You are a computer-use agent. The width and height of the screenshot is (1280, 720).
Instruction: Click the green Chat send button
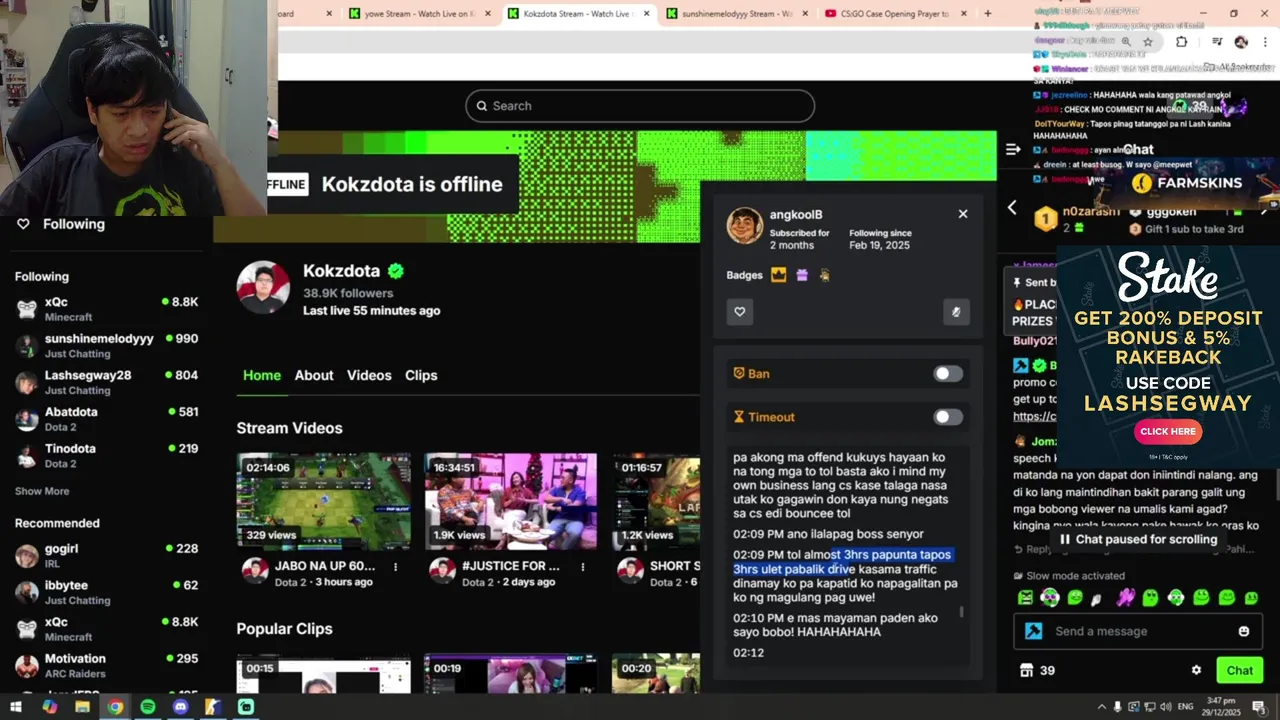click(1239, 670)
